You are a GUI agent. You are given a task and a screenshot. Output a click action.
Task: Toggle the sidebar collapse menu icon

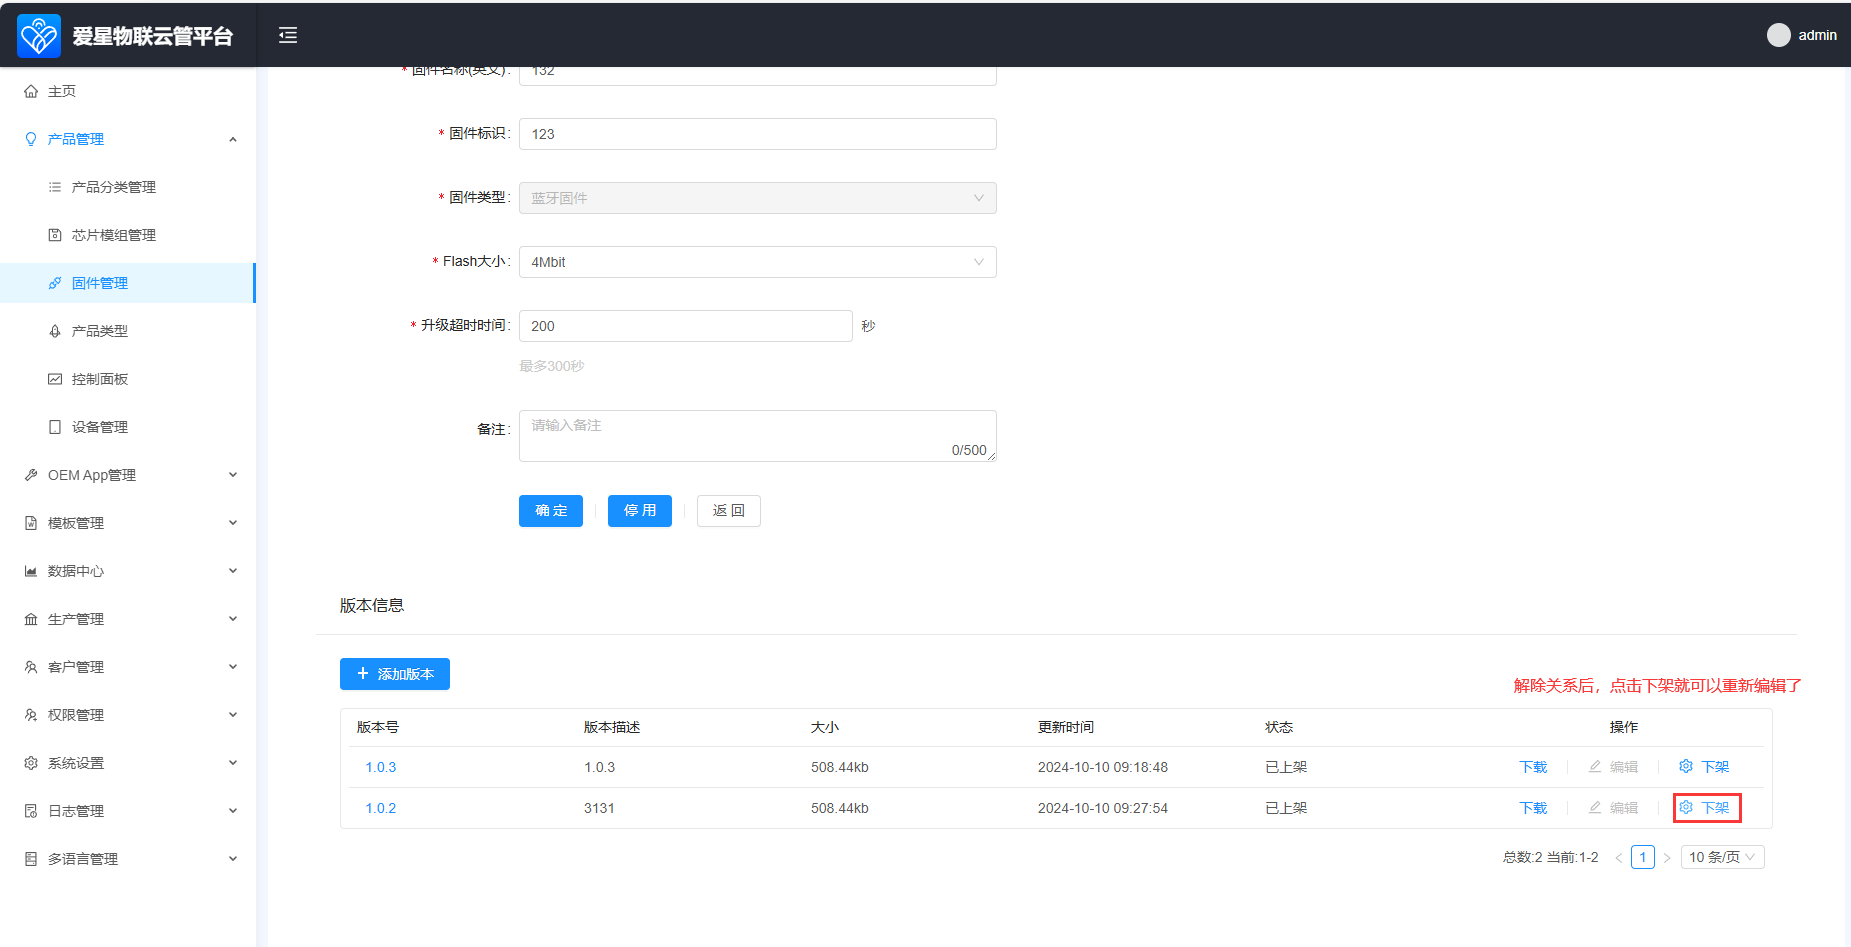click(x=288, y=35)
